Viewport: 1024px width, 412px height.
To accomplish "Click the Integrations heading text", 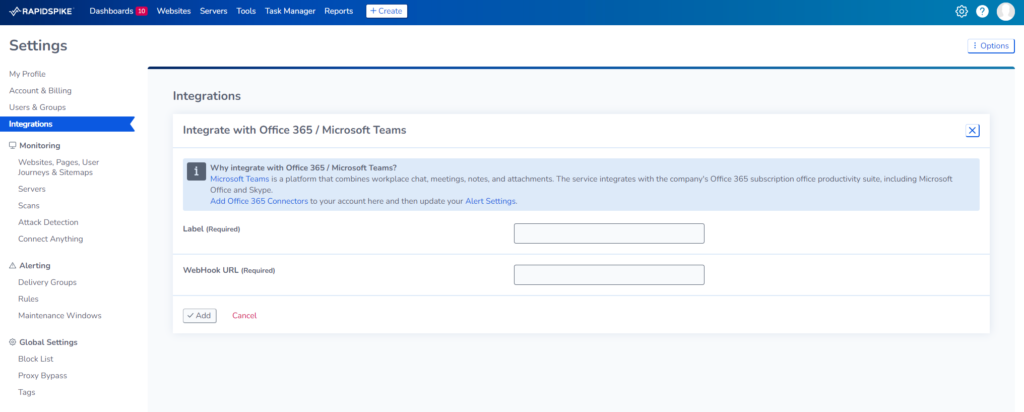I will 207,96.
